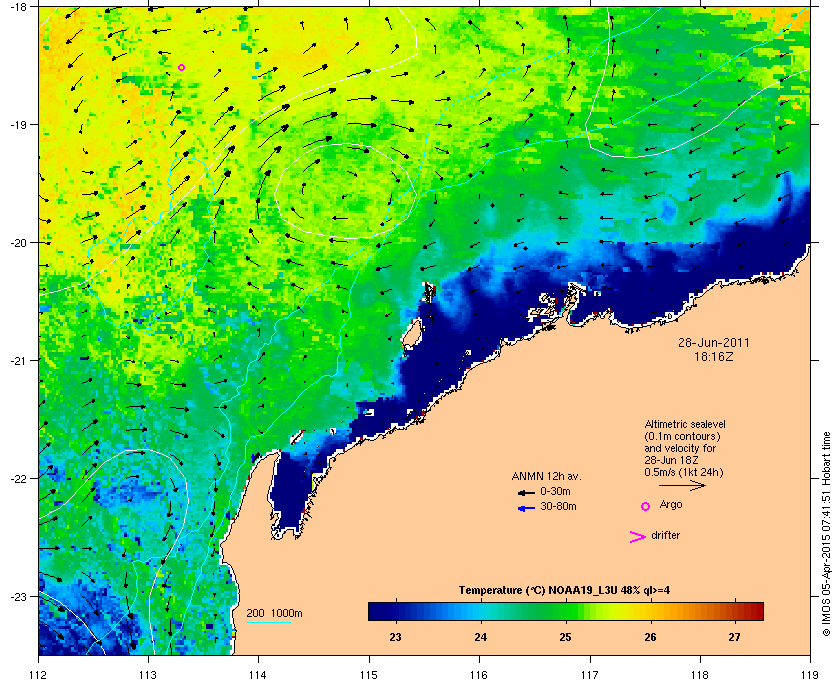Click the latitude axis label -22

19,479
